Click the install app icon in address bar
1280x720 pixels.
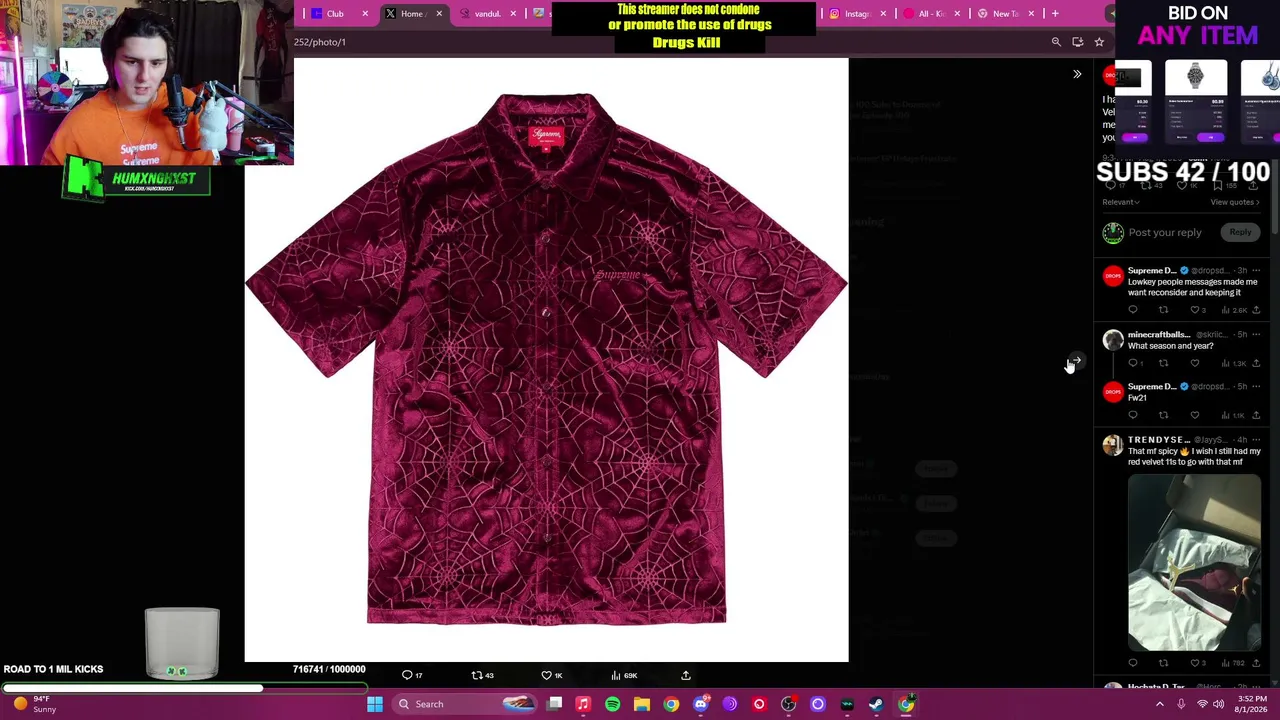[1077, 42]
